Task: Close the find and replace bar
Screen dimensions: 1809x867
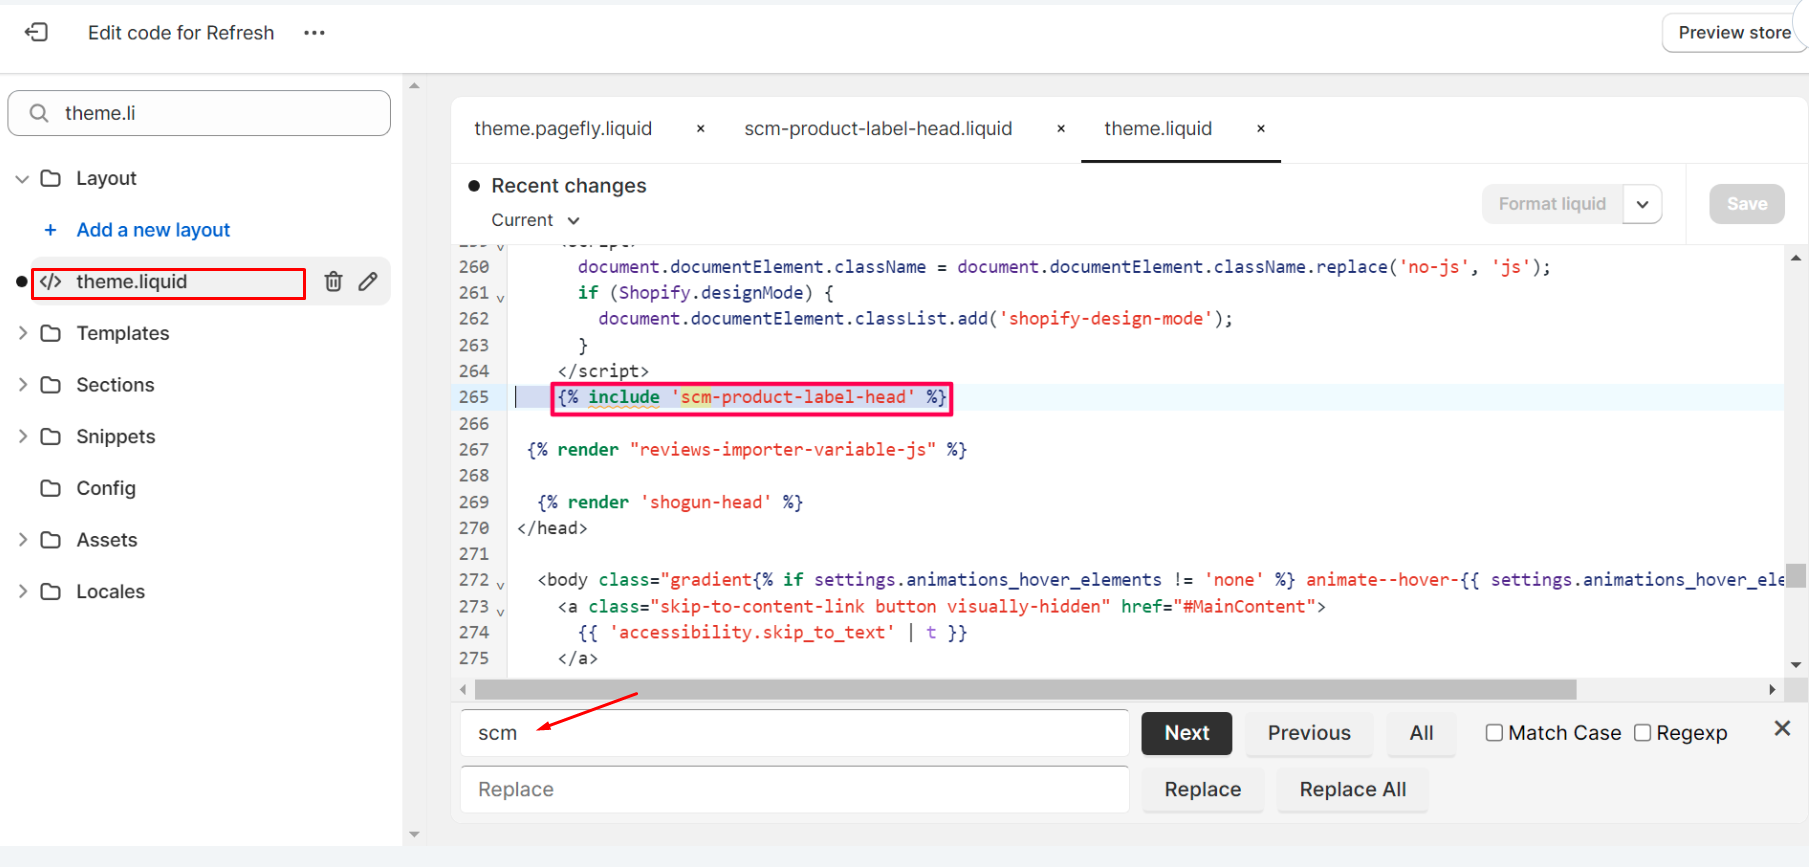Action: 1781,729
